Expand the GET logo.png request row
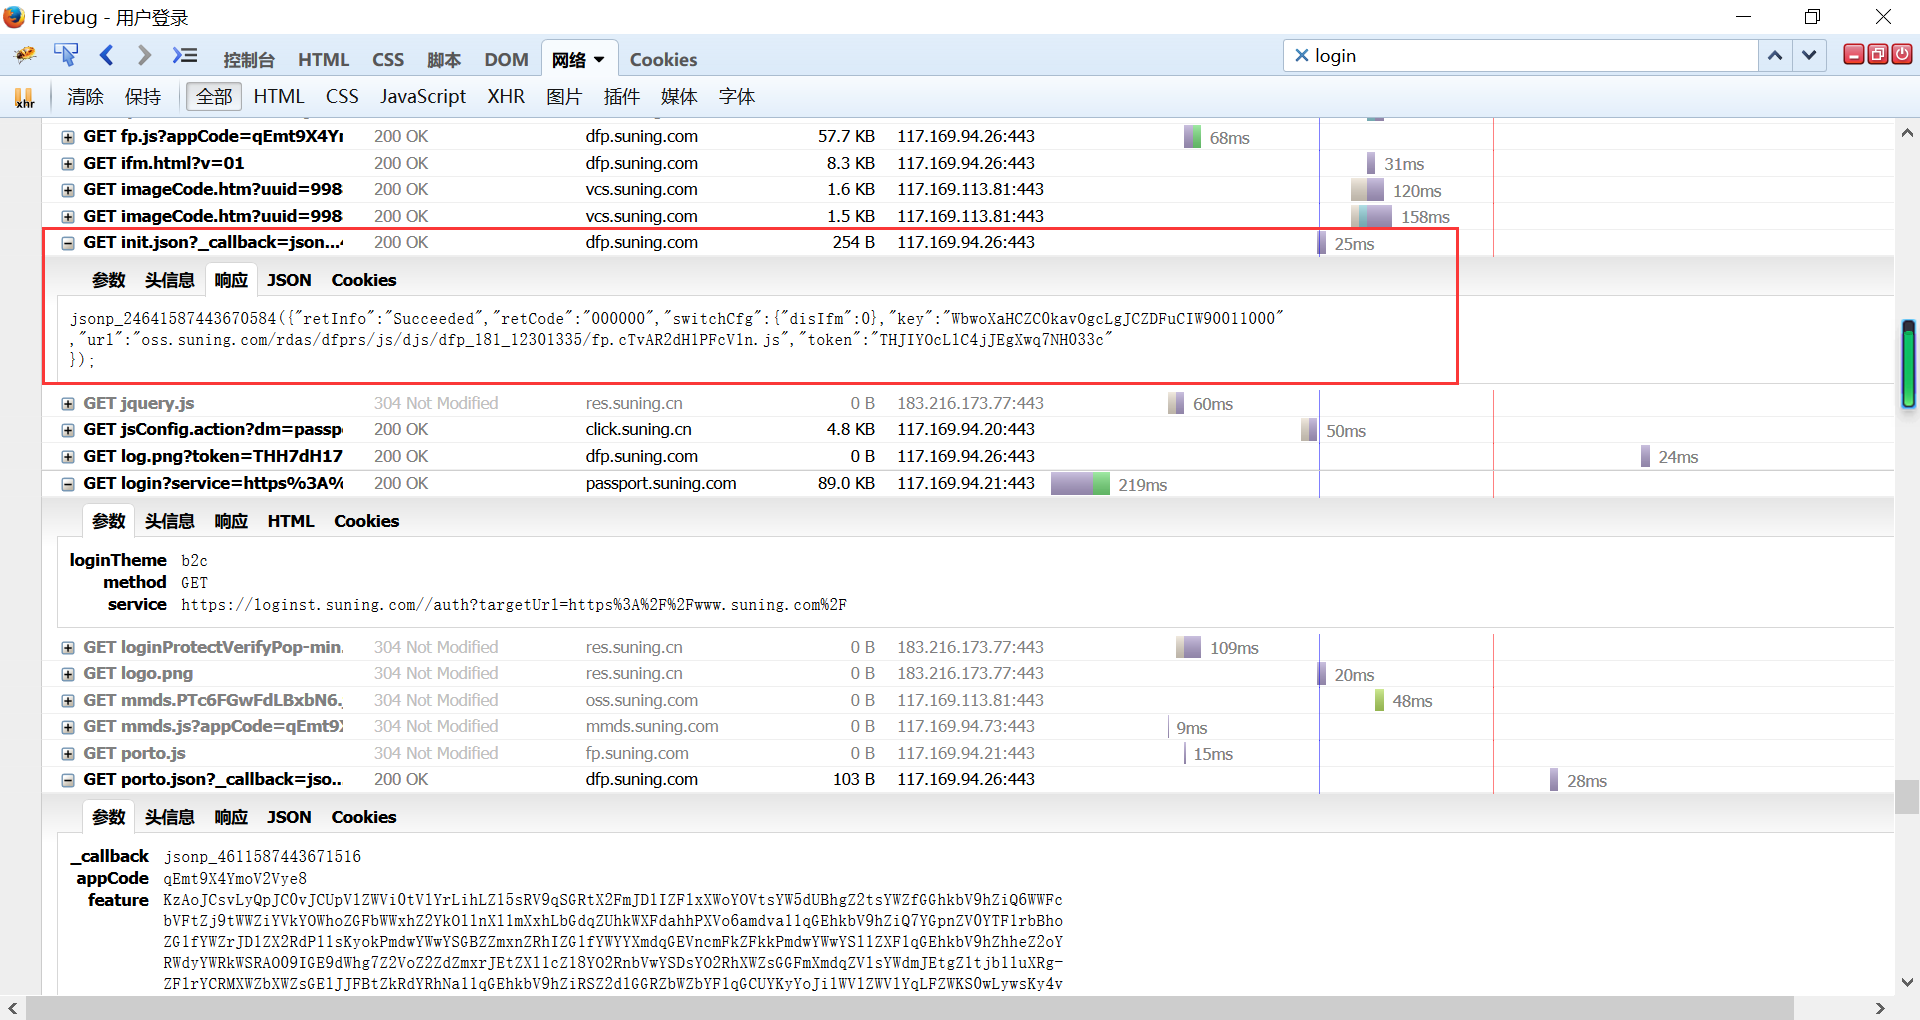 68,674
